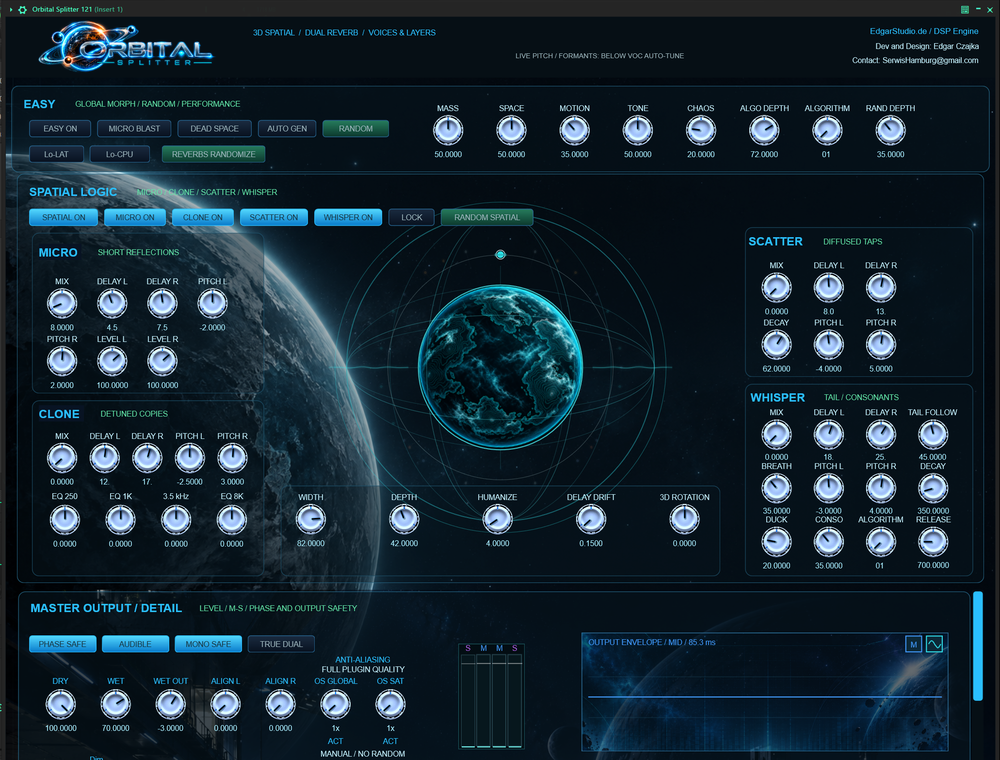Screen dimensions: 1000x760
Task: Click REVERBS RANDOMIZE
Action: click(213, 154)
